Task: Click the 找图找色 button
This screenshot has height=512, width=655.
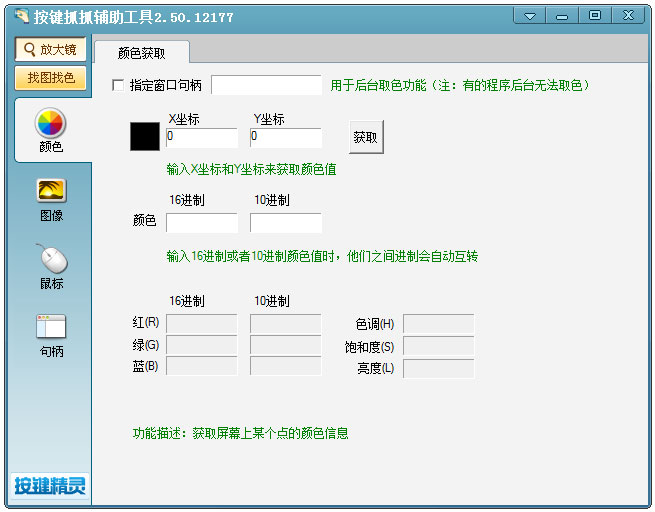Action: (51, 78)
